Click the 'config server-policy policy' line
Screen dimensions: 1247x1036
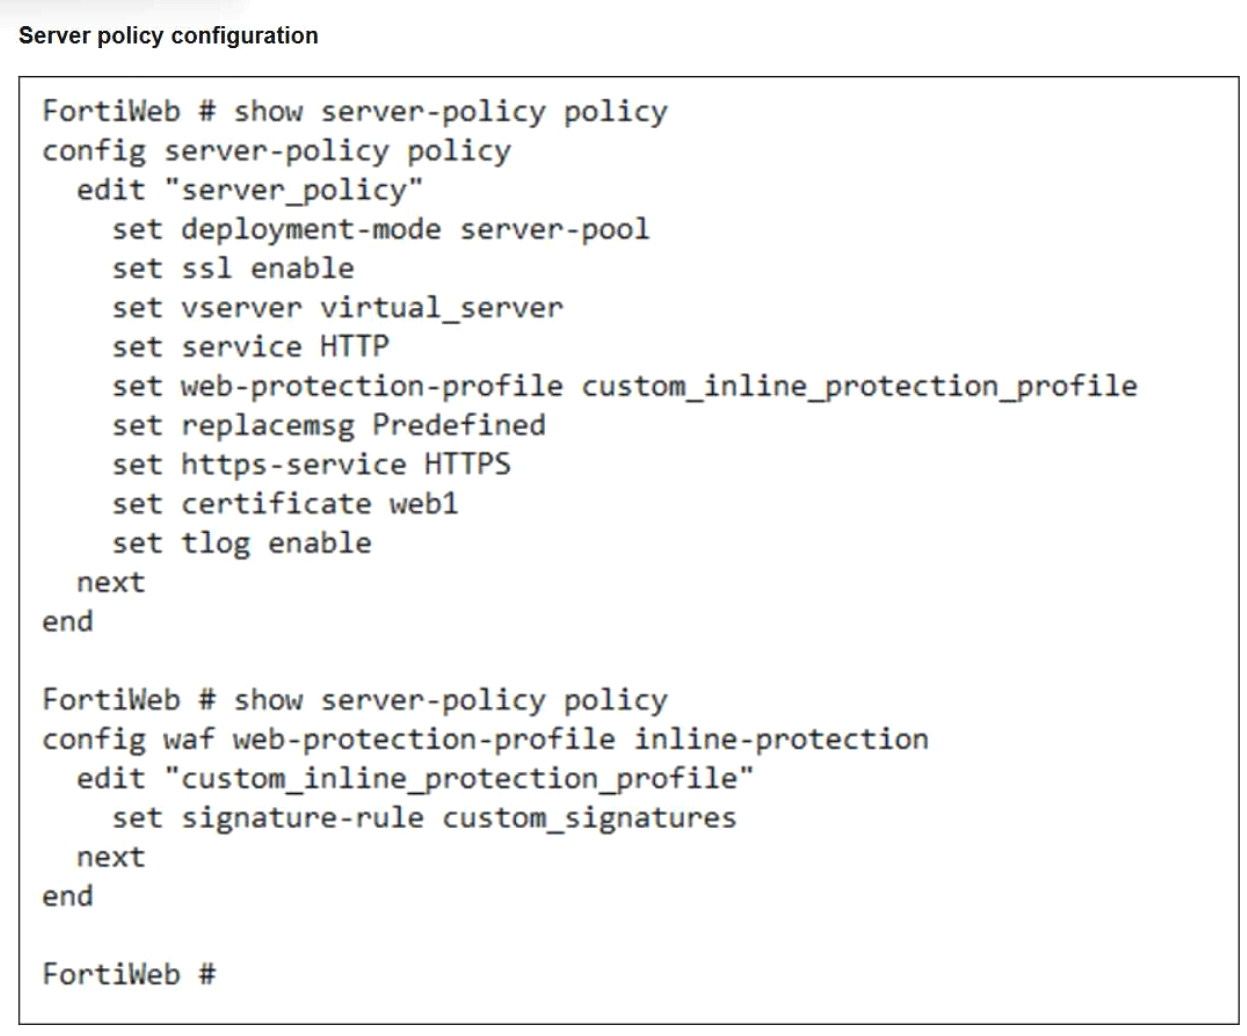[276, 151]
